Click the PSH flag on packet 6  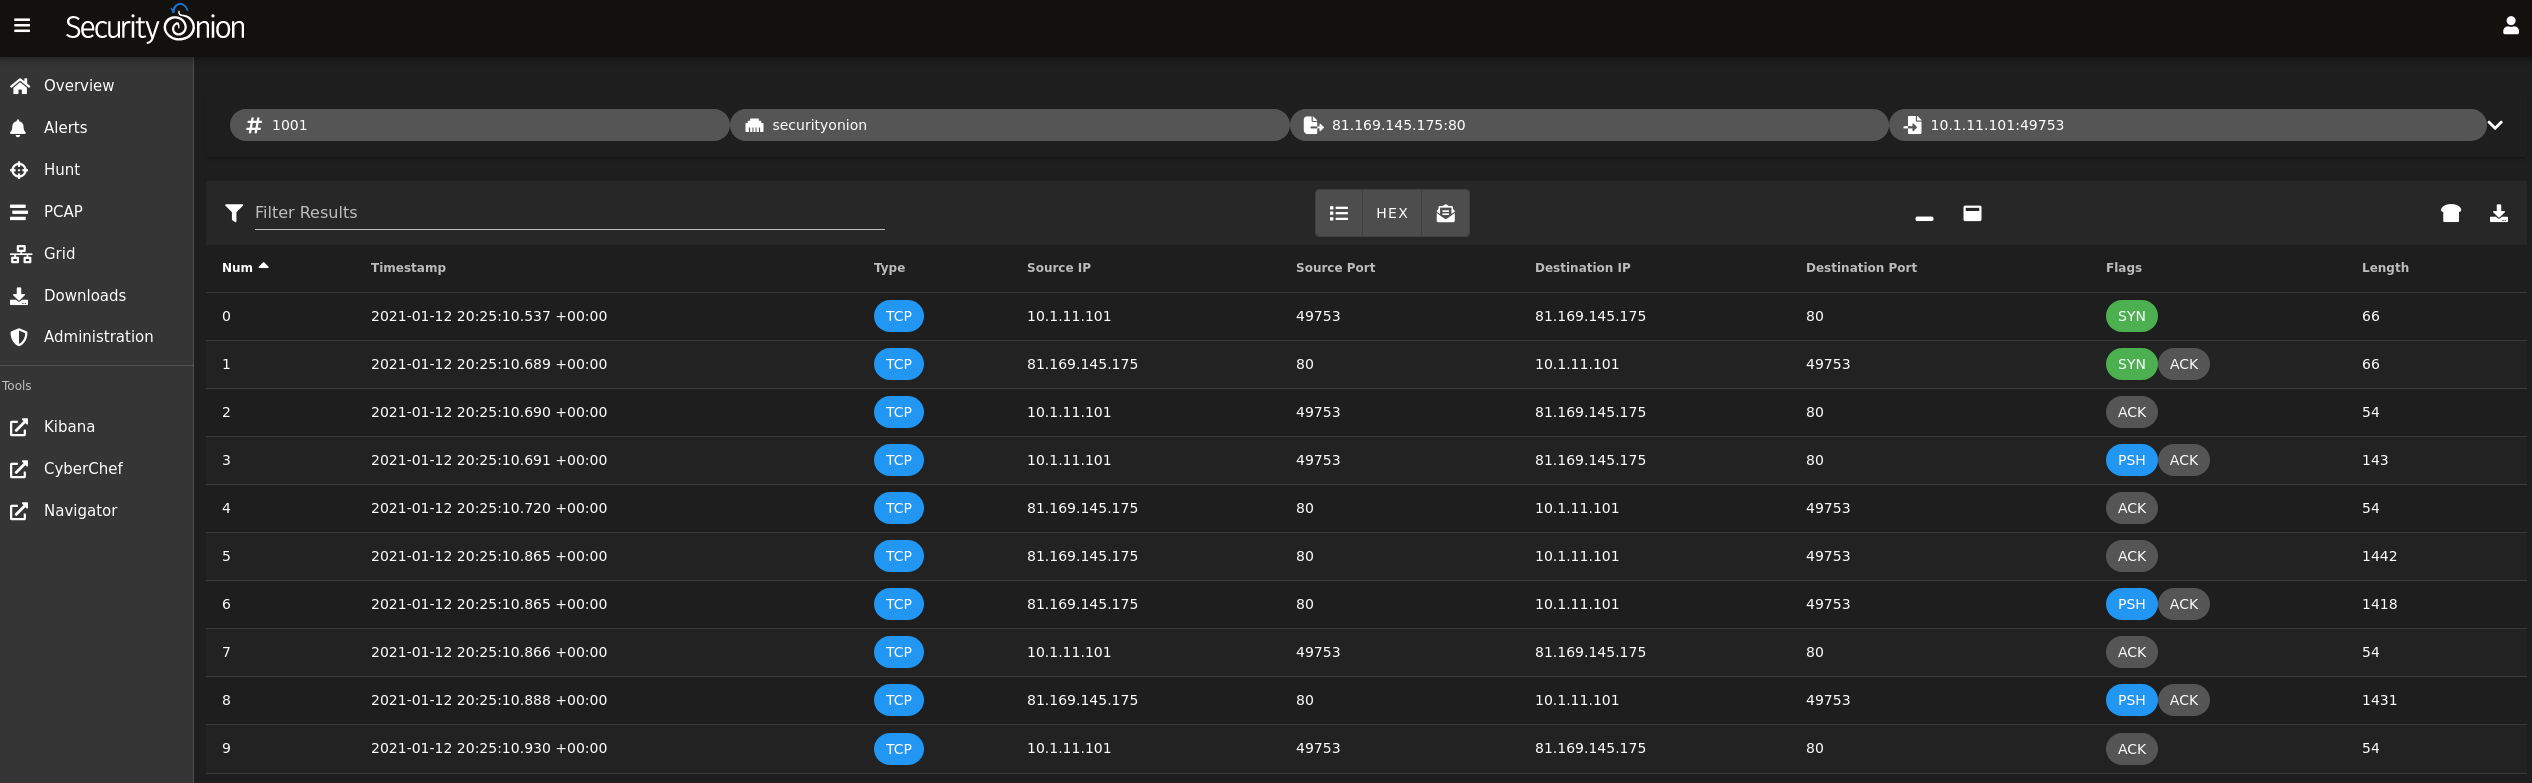[2131, 604]
